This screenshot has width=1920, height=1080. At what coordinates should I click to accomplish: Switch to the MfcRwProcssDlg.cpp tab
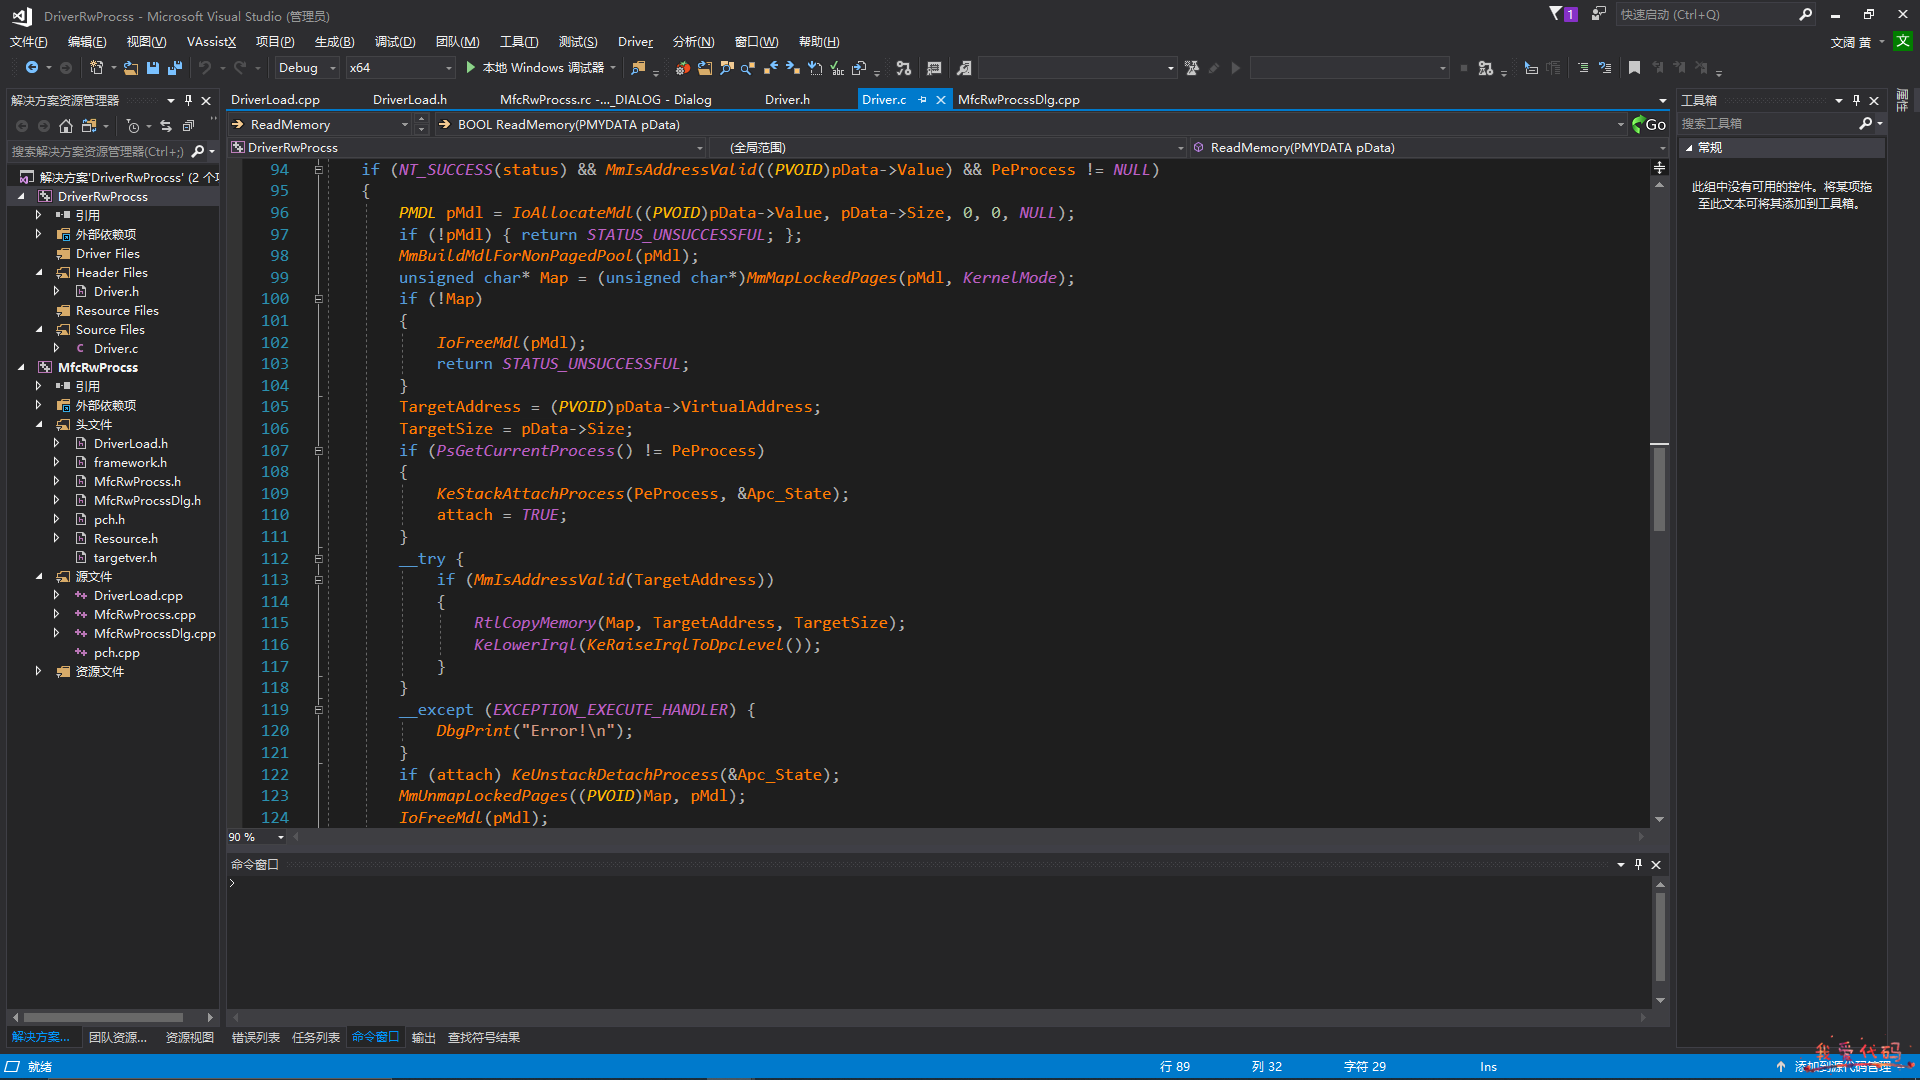pos(1018,100)
